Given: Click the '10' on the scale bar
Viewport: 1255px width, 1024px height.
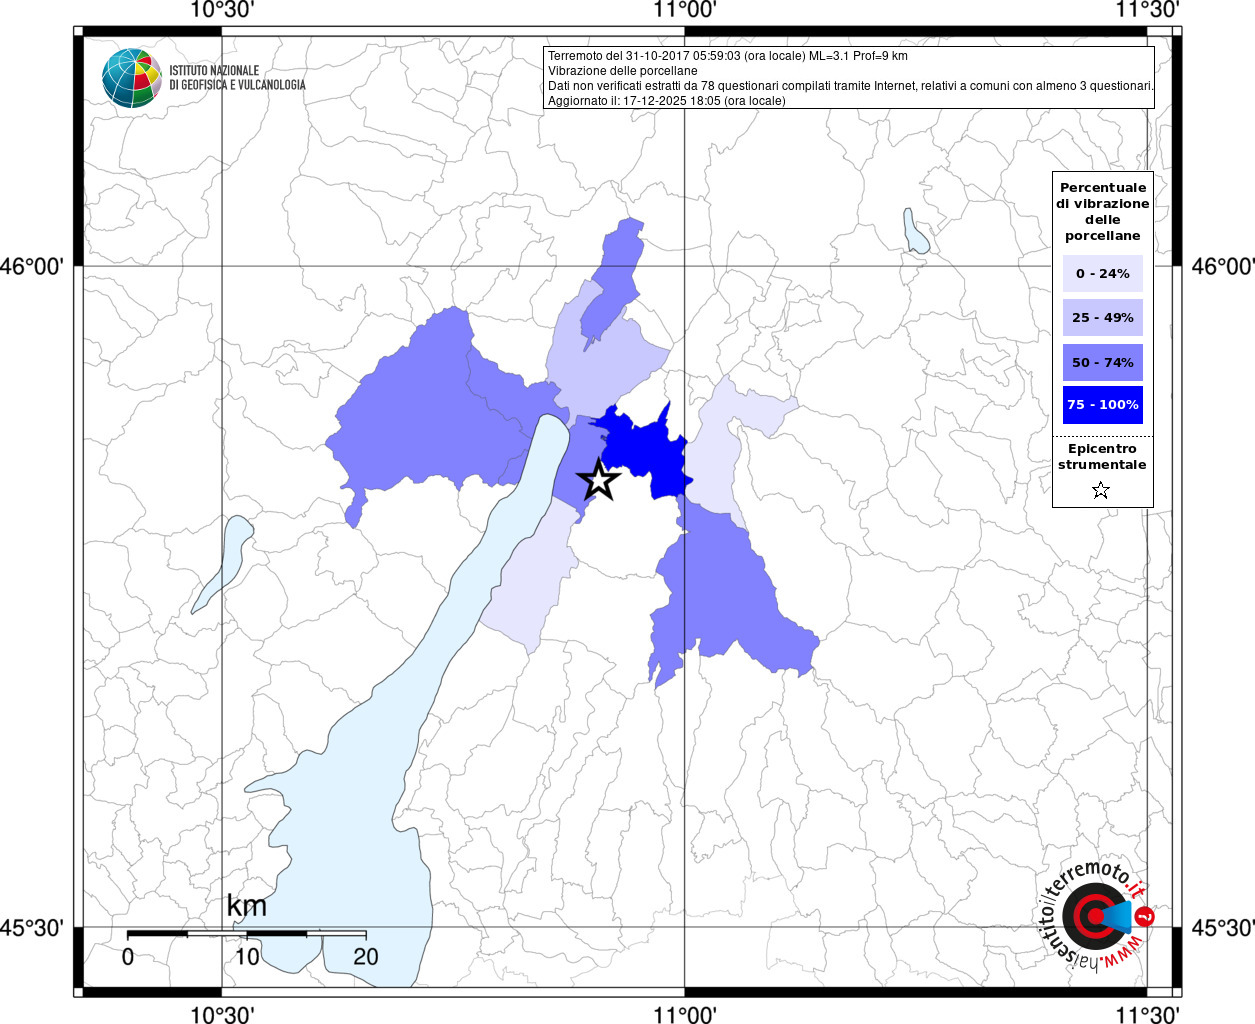Looking at the screenshot, I should click(247, 957).
